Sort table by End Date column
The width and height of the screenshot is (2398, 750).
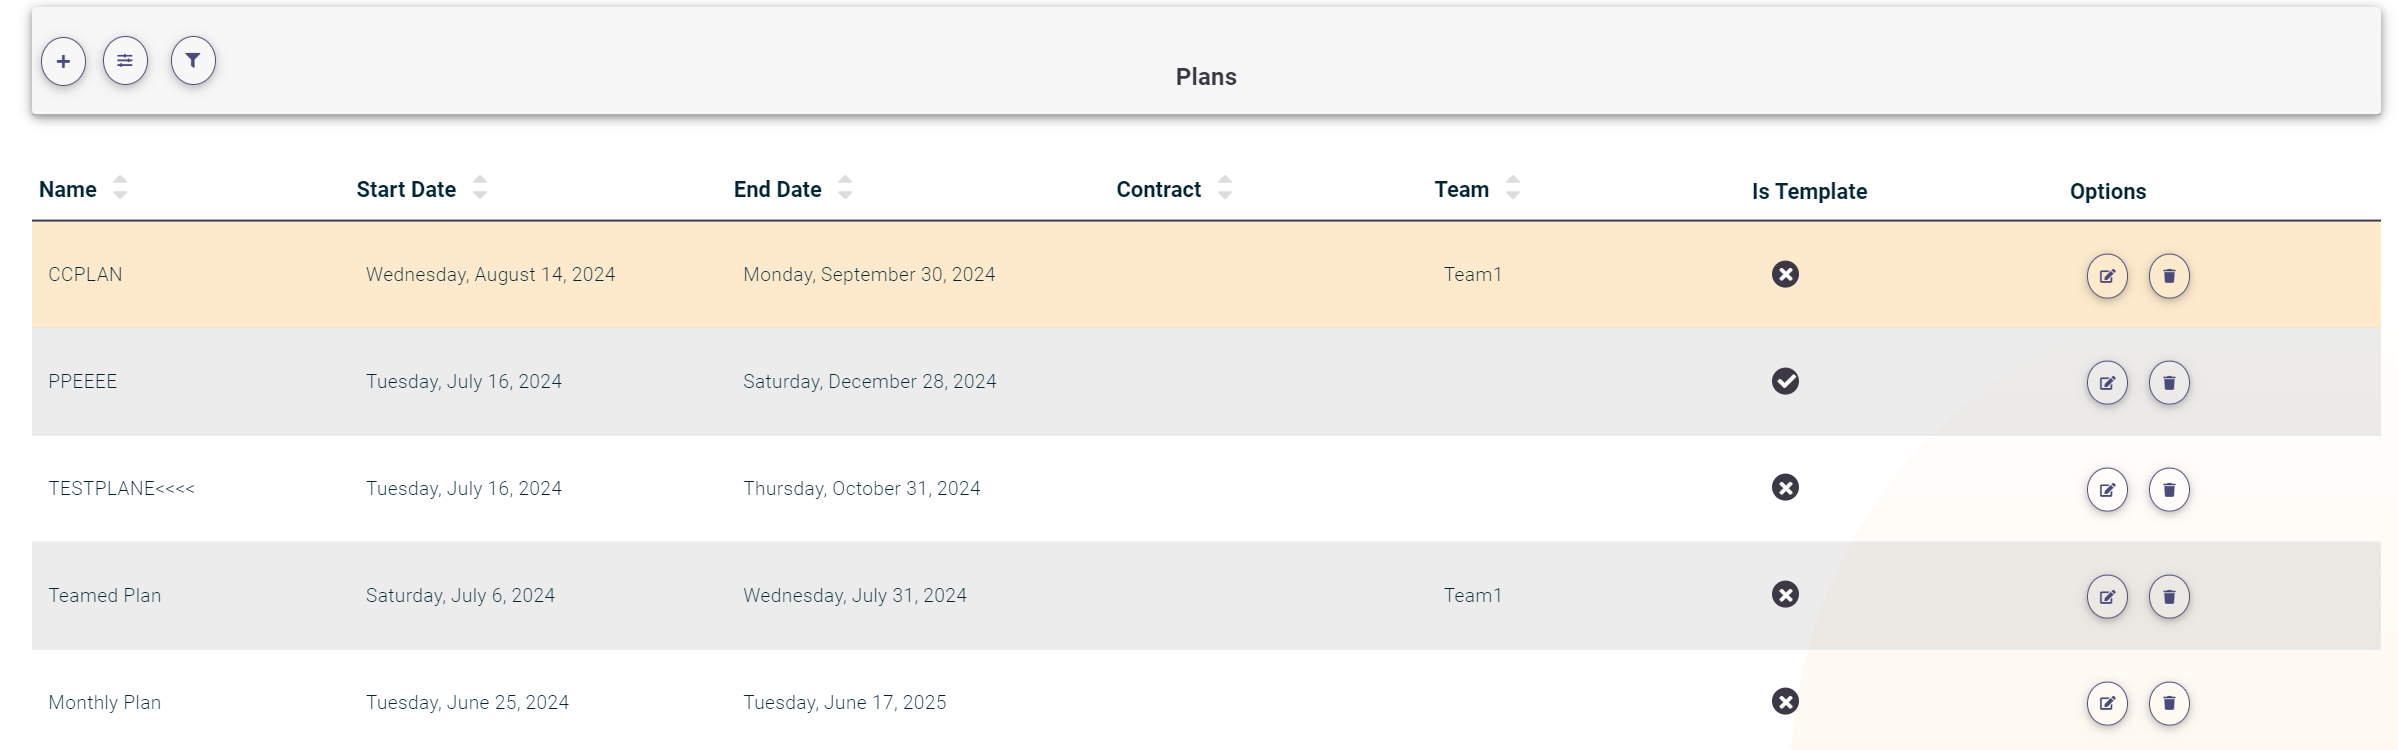point(845,188)
